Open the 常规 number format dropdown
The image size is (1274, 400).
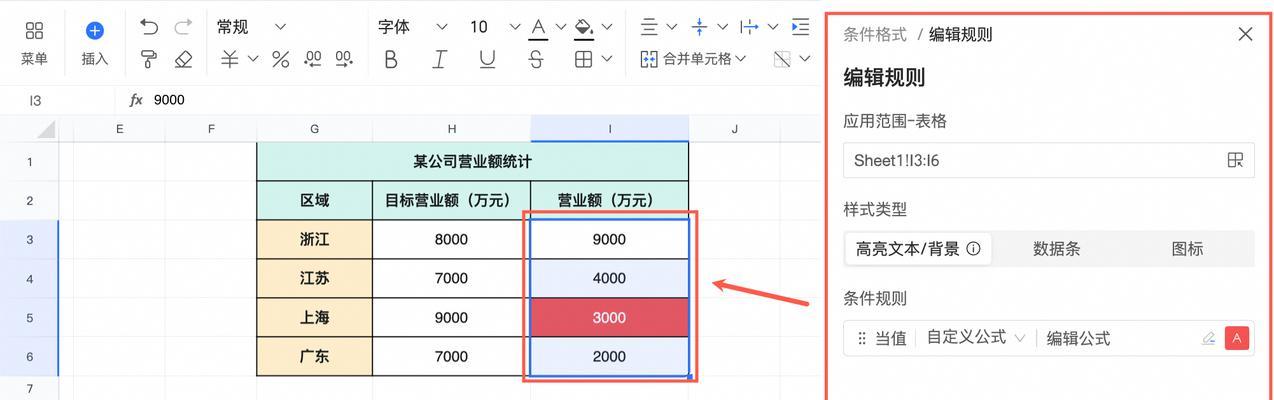(x=252, y=28)
